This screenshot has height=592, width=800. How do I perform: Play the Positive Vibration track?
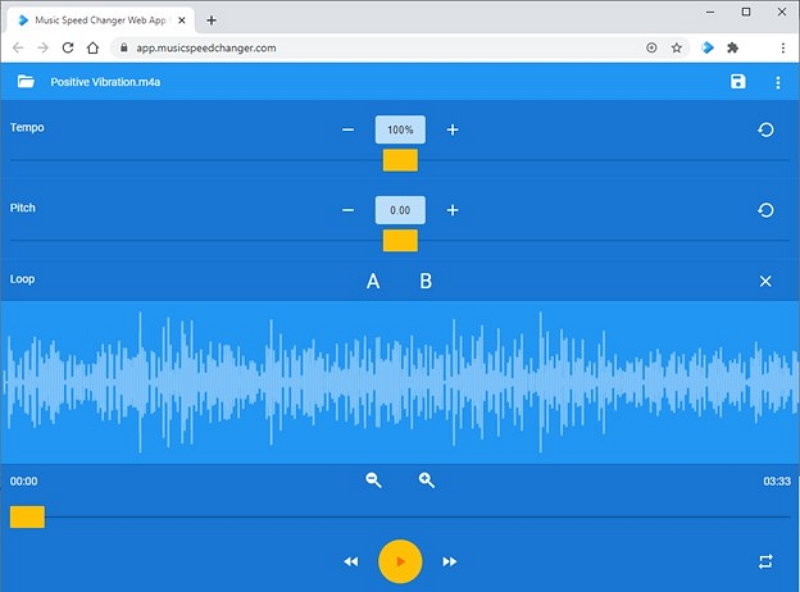click(x=399, y=561)
